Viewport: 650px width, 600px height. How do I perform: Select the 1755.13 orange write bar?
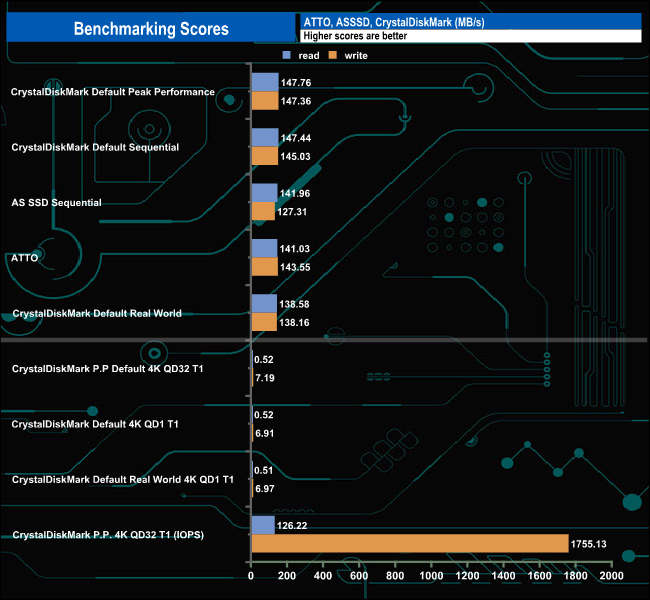click(x=409, y=544)
